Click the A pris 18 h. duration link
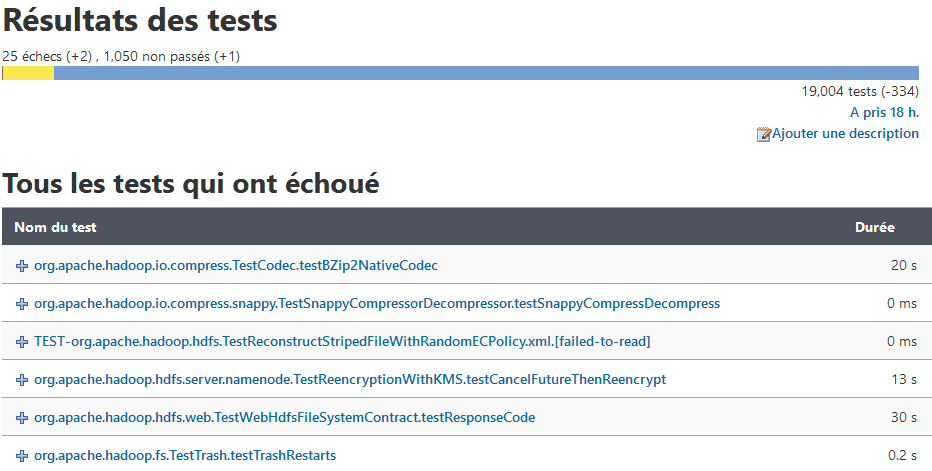 (x=884, y=113)
